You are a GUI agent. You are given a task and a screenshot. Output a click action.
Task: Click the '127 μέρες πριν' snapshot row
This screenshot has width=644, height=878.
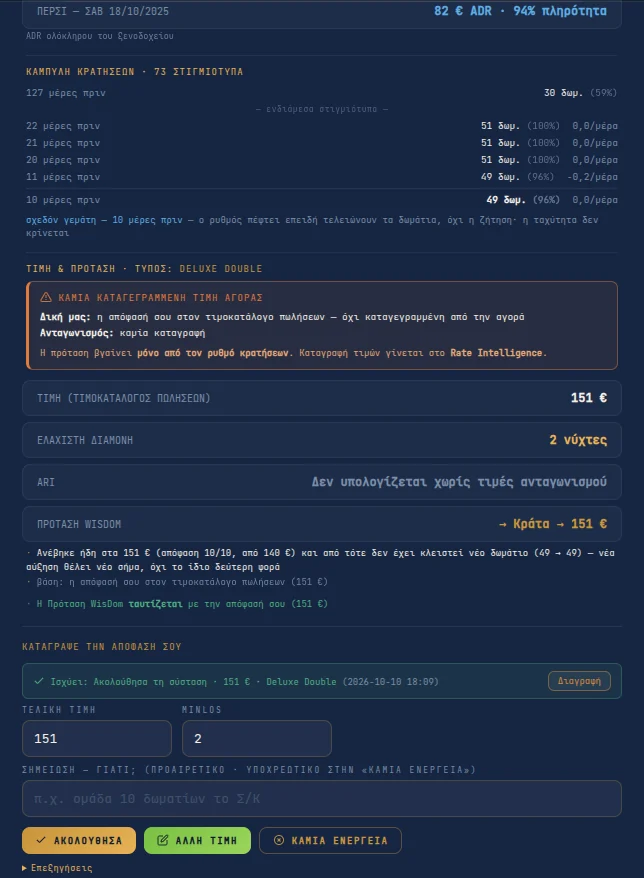click(x=322, y=93)
